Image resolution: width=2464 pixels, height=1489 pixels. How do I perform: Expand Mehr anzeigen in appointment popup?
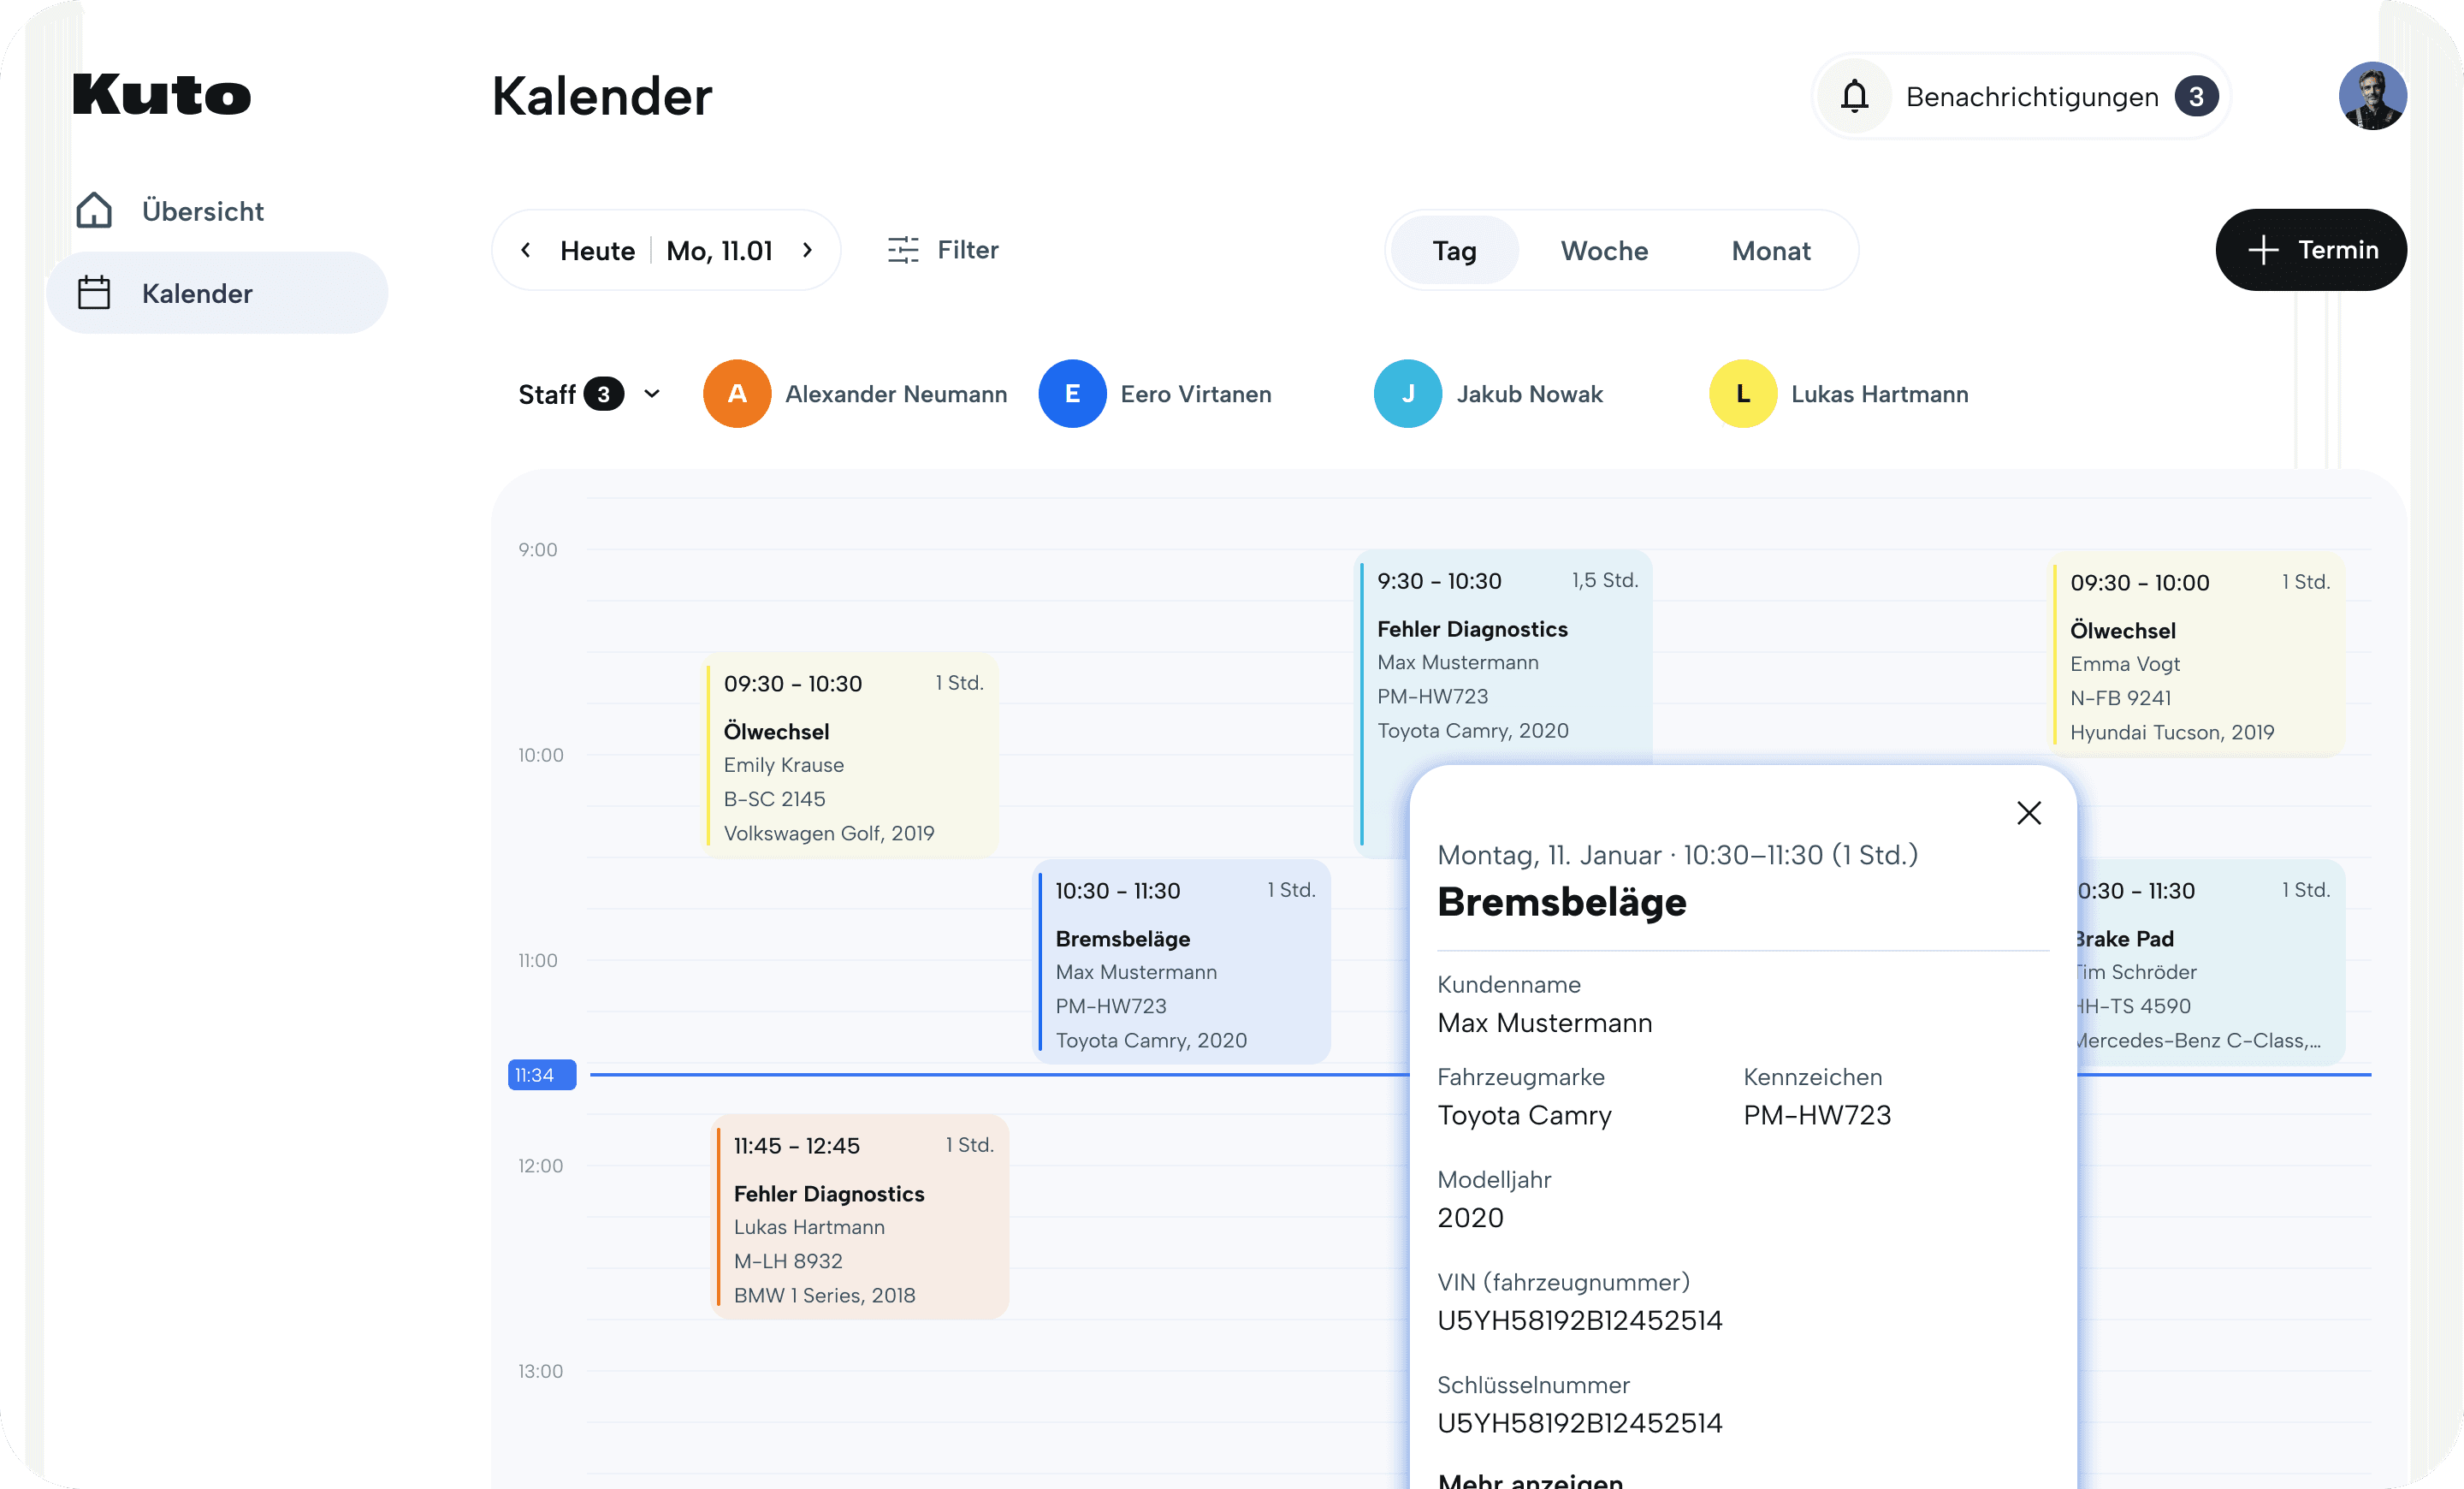pos(1530,1478)
